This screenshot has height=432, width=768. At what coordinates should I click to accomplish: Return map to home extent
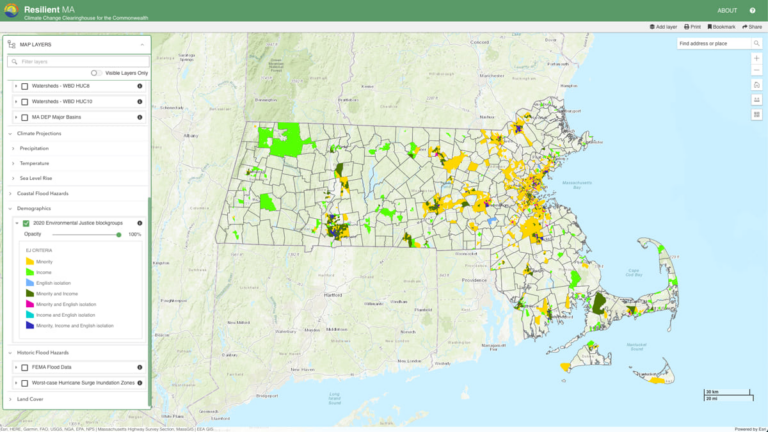756,85
